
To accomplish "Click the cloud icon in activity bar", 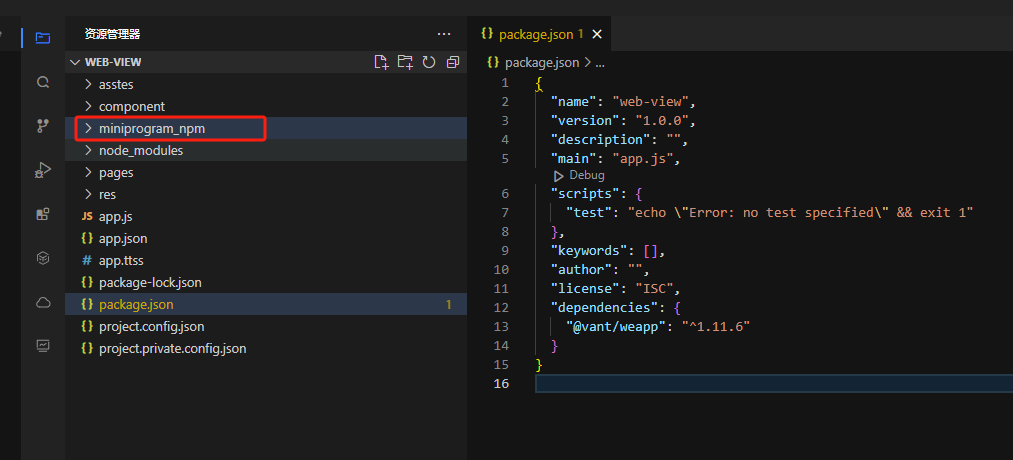I will [42, 301].
